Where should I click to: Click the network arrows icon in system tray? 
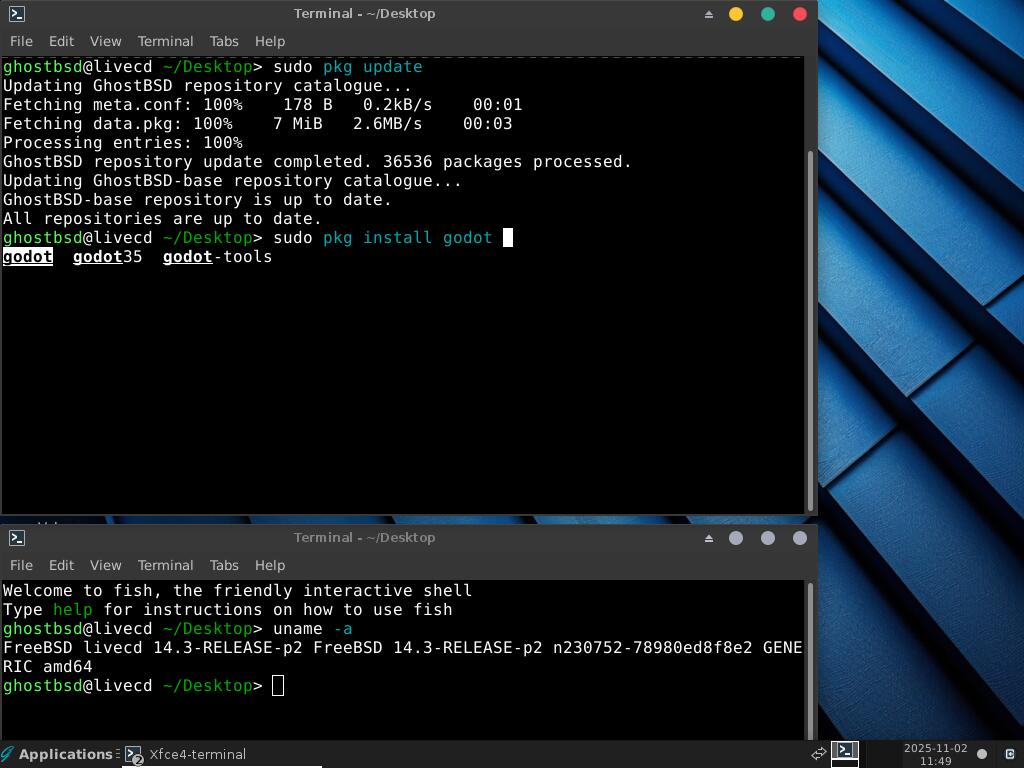(818, 754)
